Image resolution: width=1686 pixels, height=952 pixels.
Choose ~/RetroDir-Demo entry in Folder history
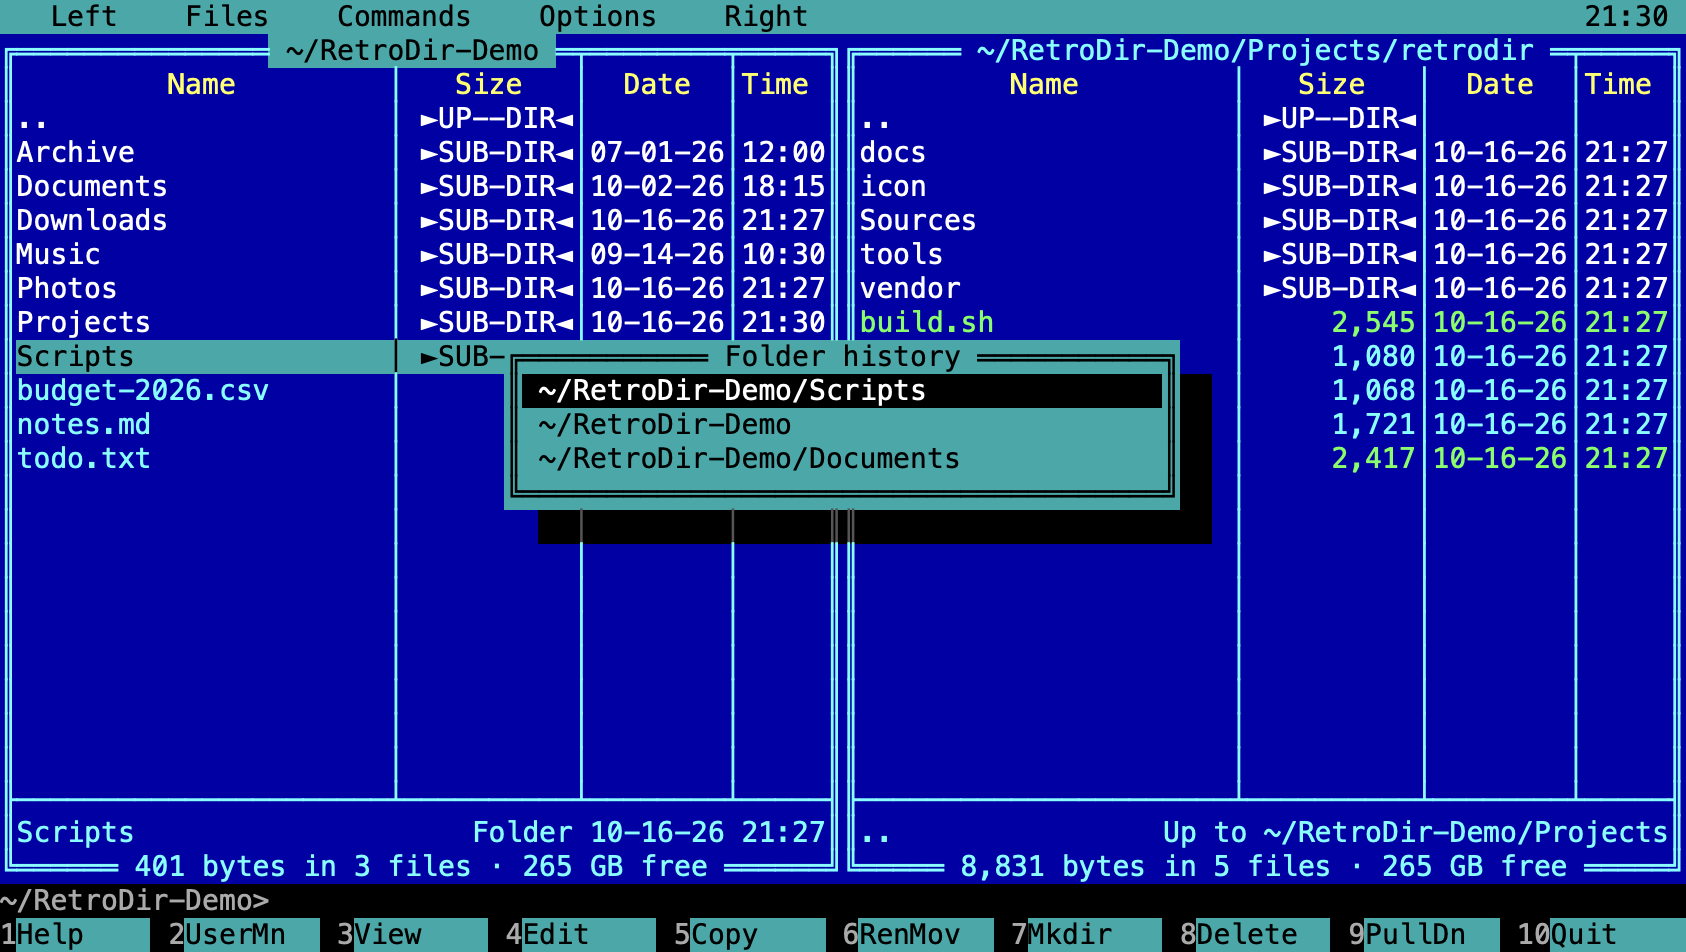coord(842,425)
